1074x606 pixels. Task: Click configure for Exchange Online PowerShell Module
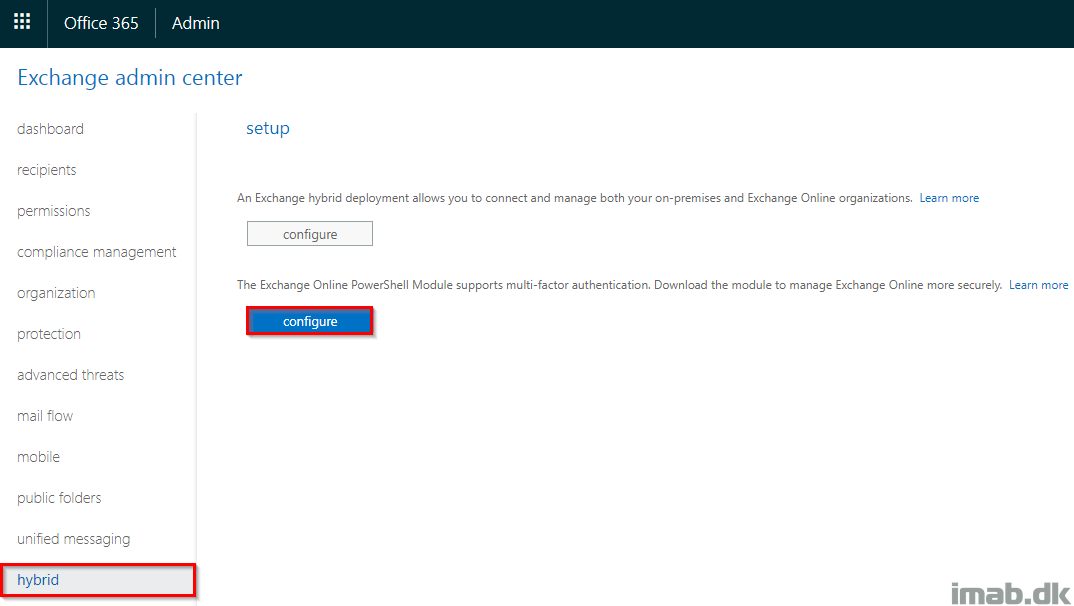[x=310, y=321]
